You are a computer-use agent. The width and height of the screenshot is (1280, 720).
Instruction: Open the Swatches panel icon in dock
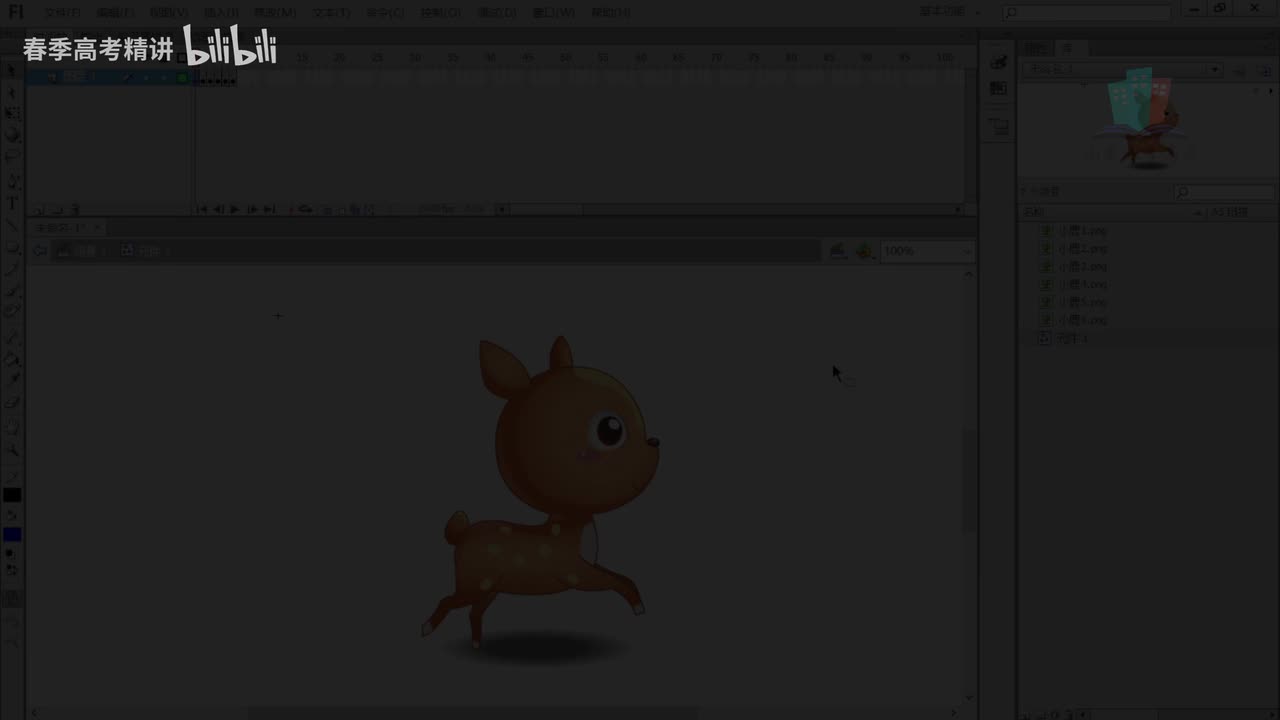pyautogui.click(x=998, y=89)
